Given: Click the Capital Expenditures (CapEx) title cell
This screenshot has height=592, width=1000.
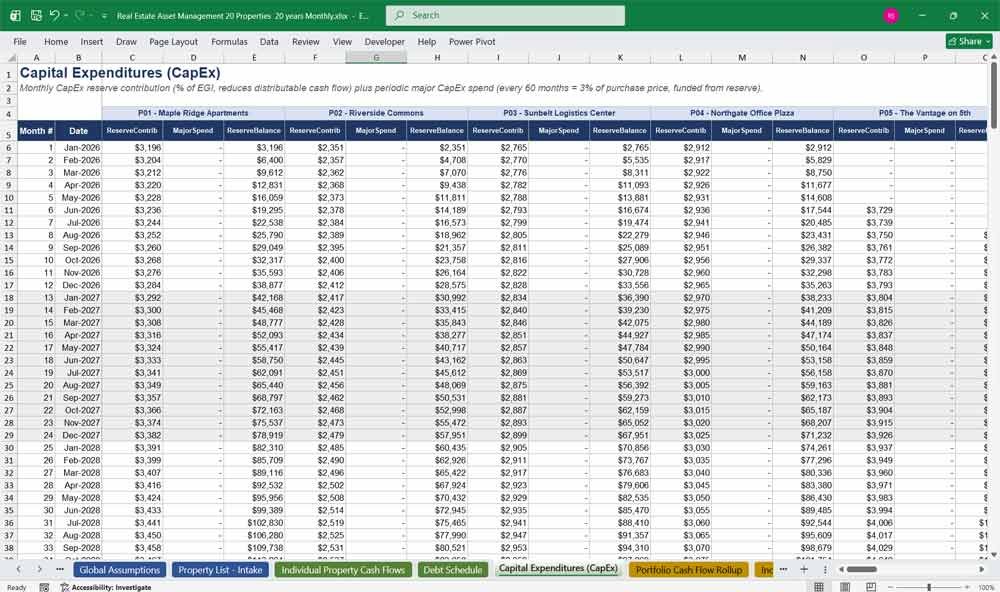Looking at the screenshot, I should (x=120, y=73).
